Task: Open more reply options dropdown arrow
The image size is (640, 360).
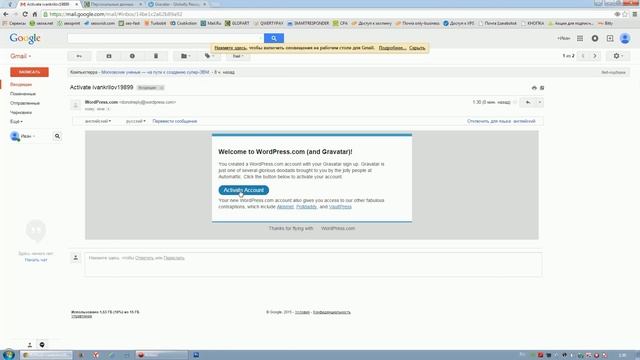Action: click(540, 102)
